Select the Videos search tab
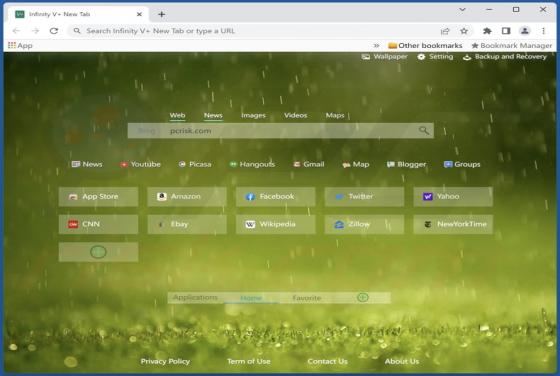560x376 pixels. coord(295,115)
